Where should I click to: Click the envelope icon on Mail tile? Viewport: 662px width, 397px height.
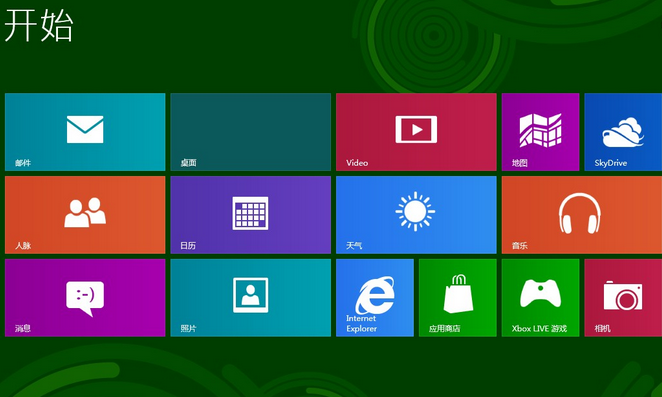(85, 129)
